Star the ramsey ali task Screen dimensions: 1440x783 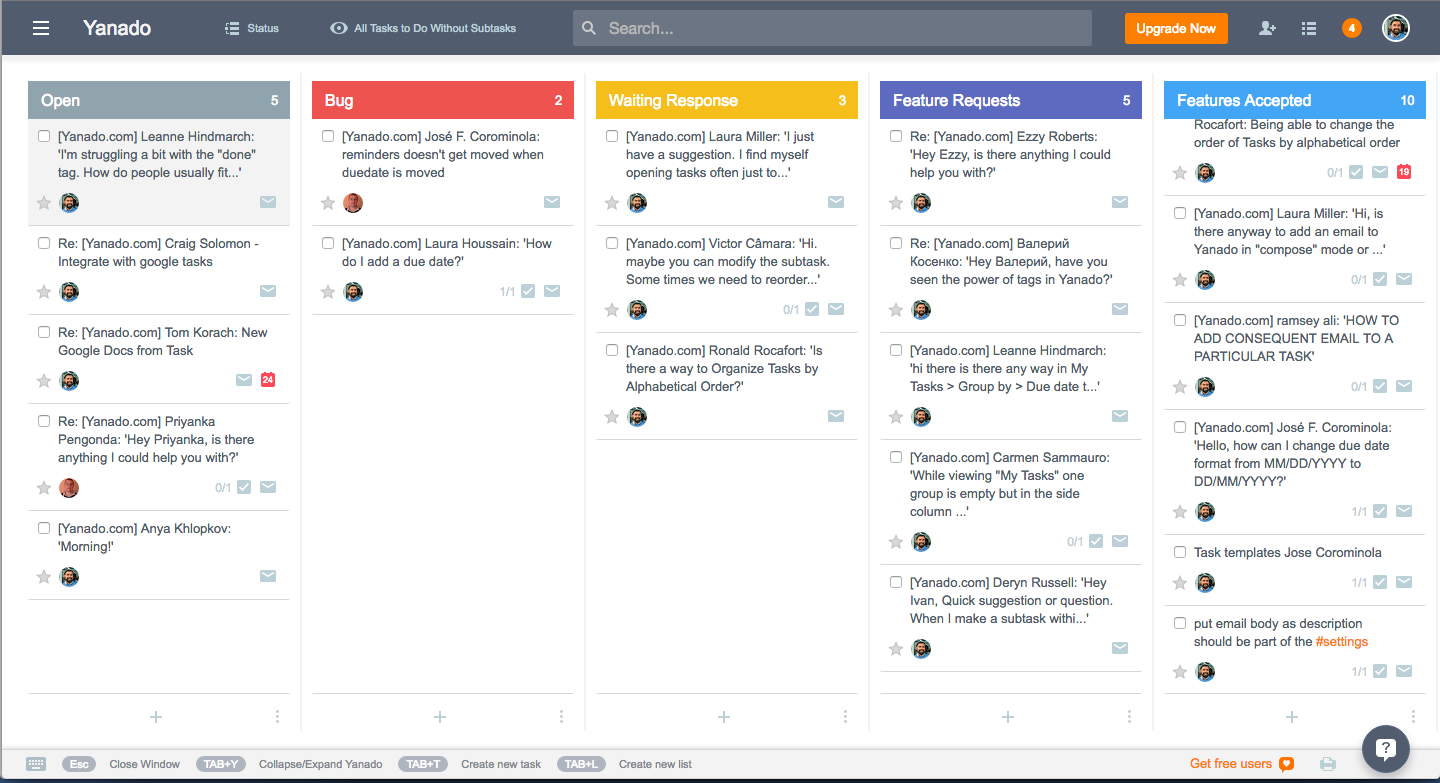click(1180, 387)
